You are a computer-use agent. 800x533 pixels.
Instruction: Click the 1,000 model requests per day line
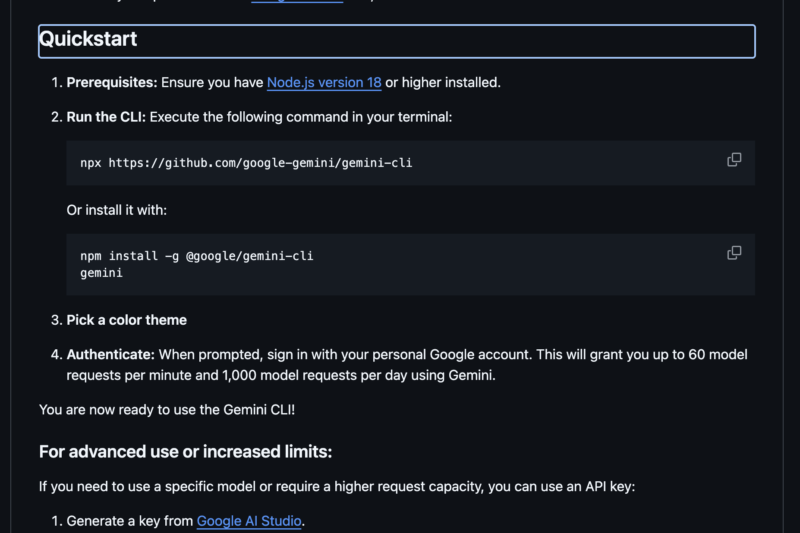281,375
